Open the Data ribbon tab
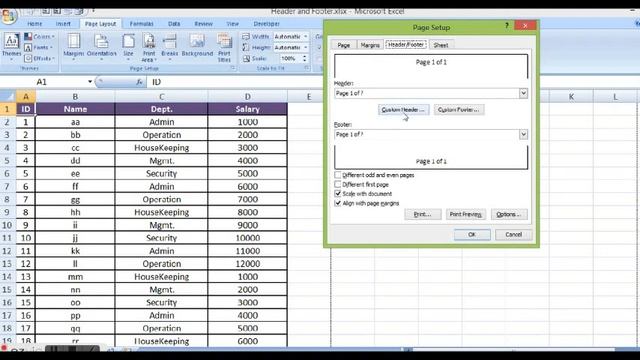 pos(174,24)
